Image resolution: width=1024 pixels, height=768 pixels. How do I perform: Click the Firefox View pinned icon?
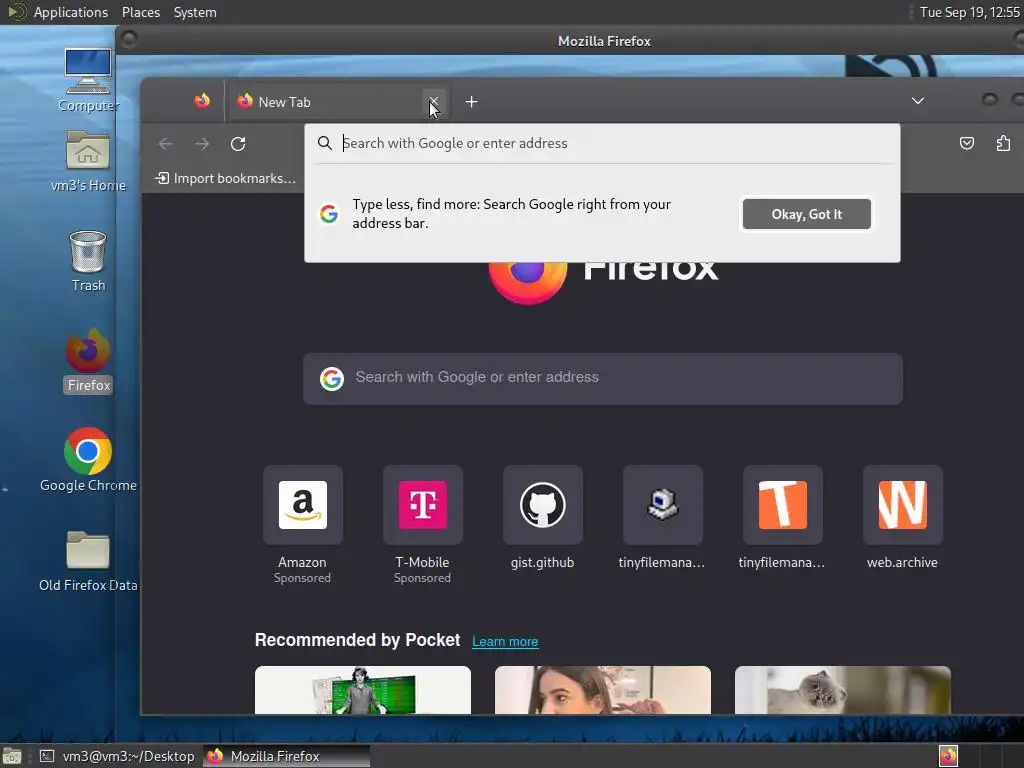pos(202,101)
